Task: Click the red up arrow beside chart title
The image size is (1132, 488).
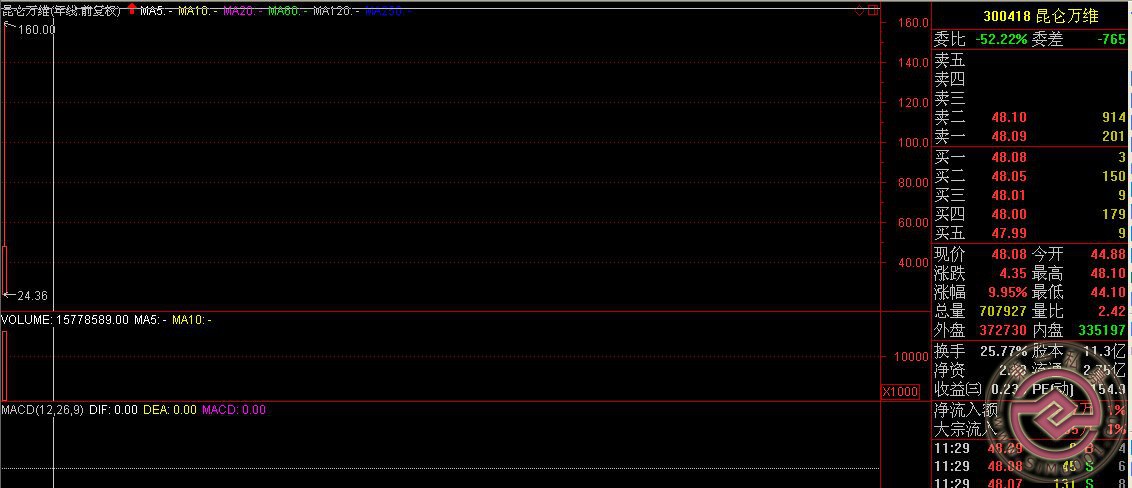Action: [x=132, y=9]
